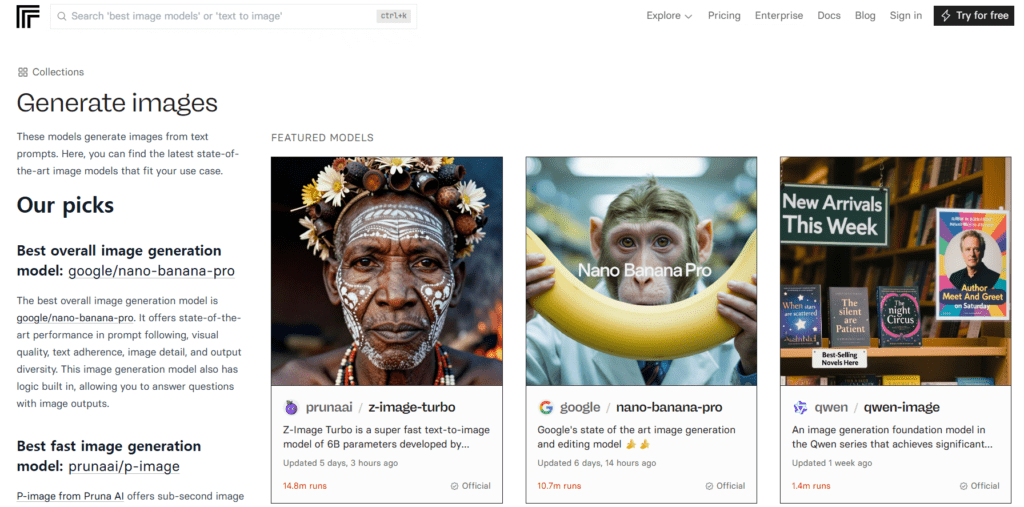Click the Replicate logo icon
Image resolution: width=1024 pixels, height=507 pixels.
click(x=27, y=16)
